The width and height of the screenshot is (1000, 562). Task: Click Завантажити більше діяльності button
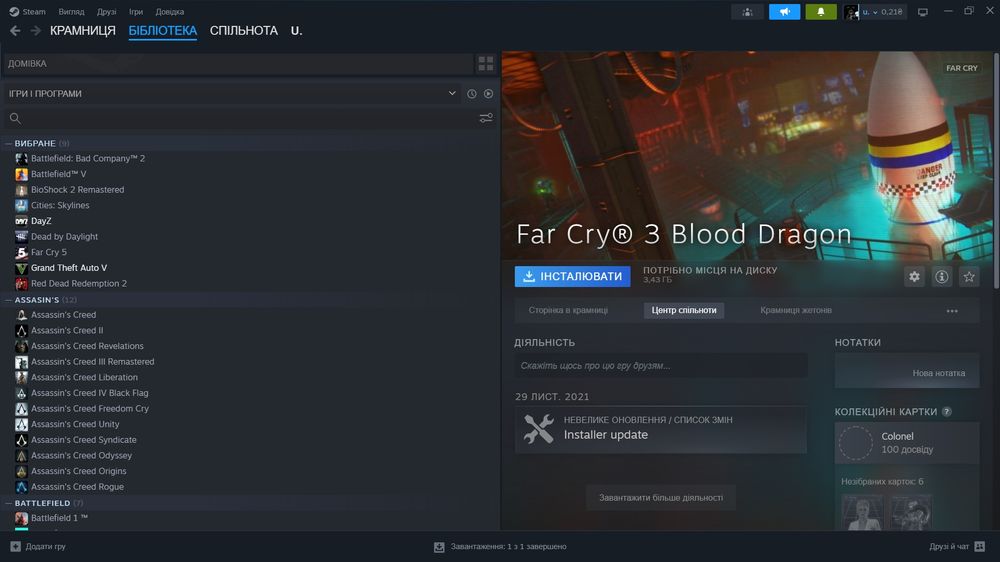(661, 498)
